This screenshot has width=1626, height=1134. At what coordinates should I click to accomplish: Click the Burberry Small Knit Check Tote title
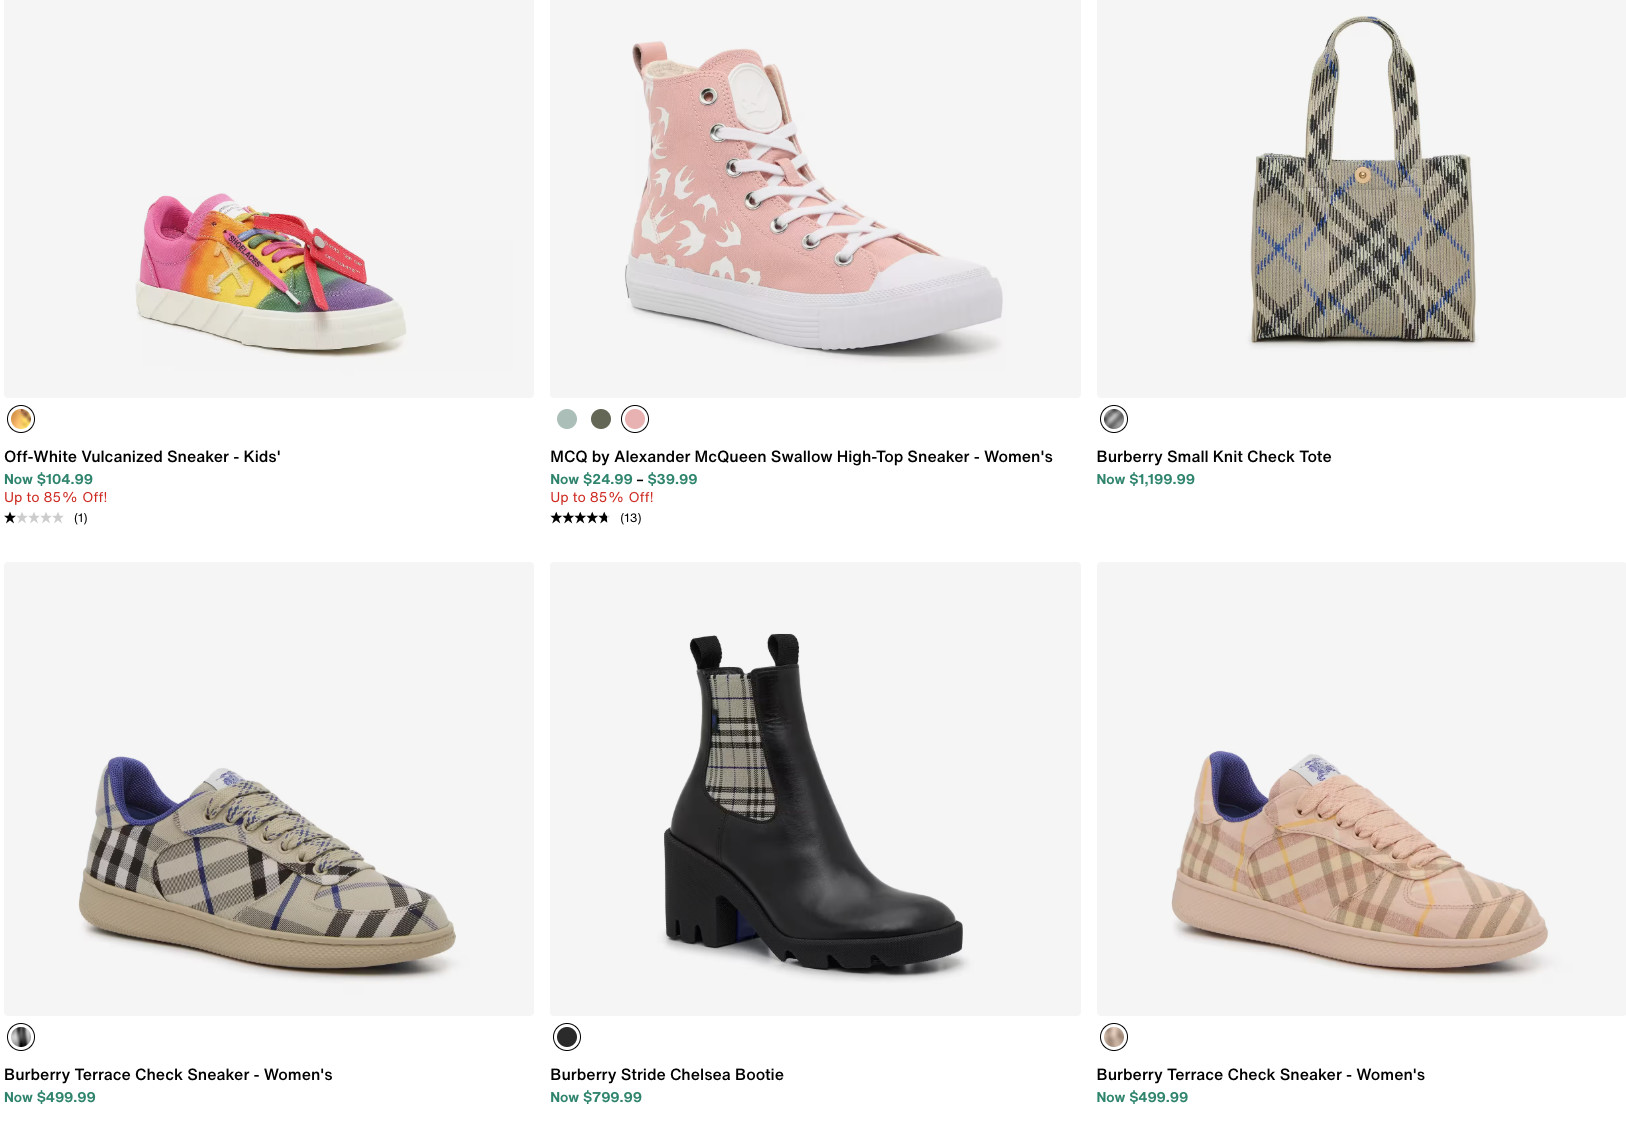[1213, 457]
